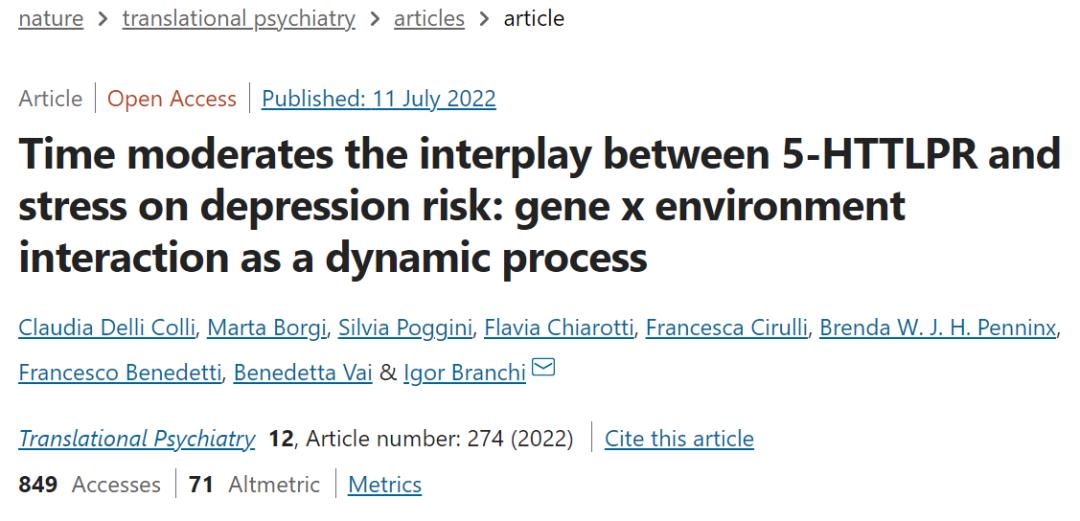
Task: Click the first breadcrumb chevron separator
Action: tap(103, 19)
